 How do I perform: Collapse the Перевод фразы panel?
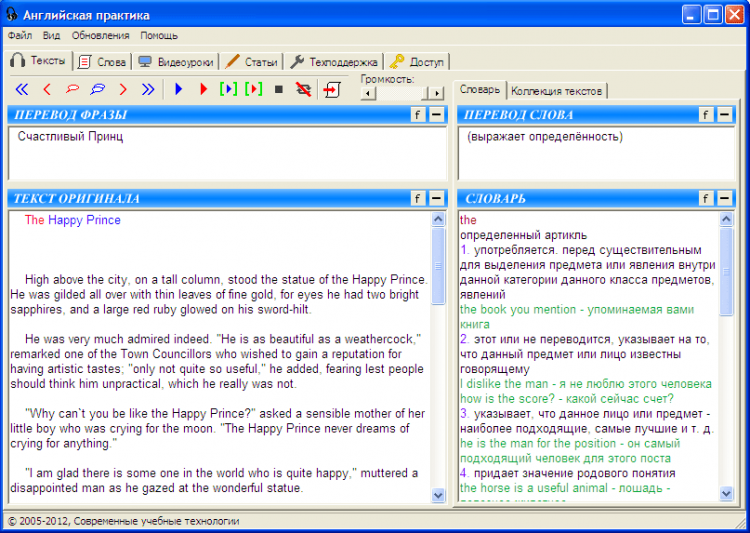437,115
